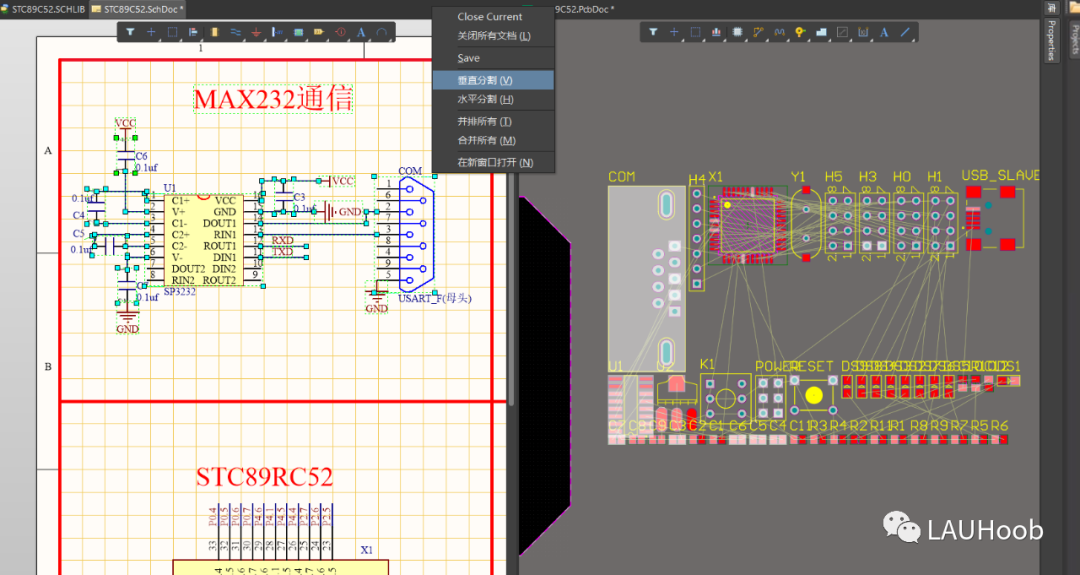Select the arc drawing tool in schematic toolbar
This screenshot has width=1080, height=575.
382,32
